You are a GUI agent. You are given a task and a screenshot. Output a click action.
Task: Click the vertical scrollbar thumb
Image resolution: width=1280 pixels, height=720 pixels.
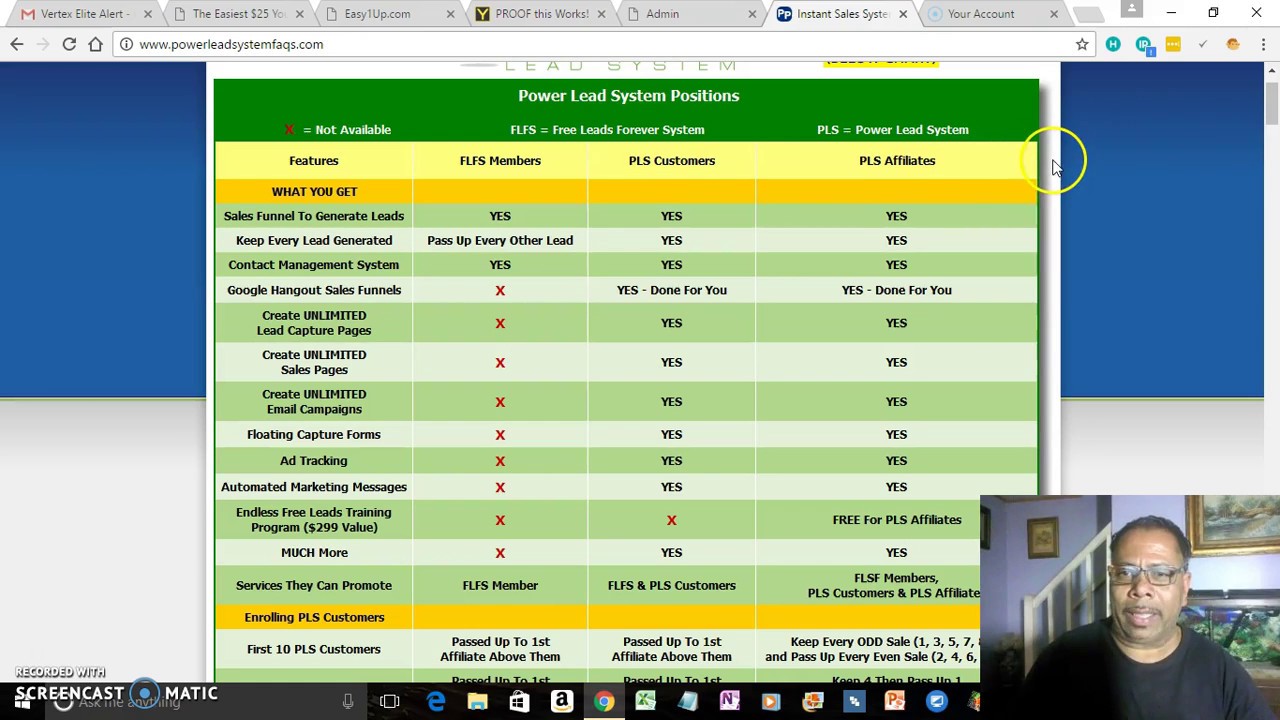point(1272,104)
